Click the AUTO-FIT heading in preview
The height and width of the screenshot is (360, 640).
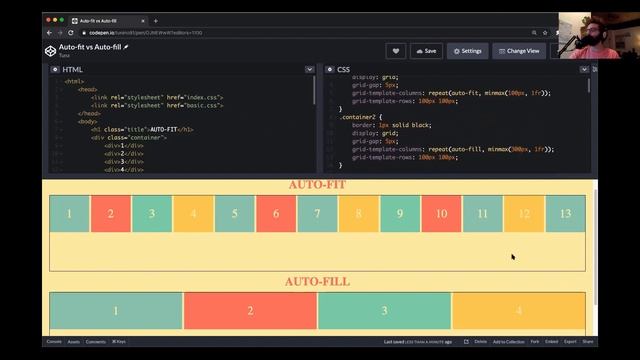(317, 185)
